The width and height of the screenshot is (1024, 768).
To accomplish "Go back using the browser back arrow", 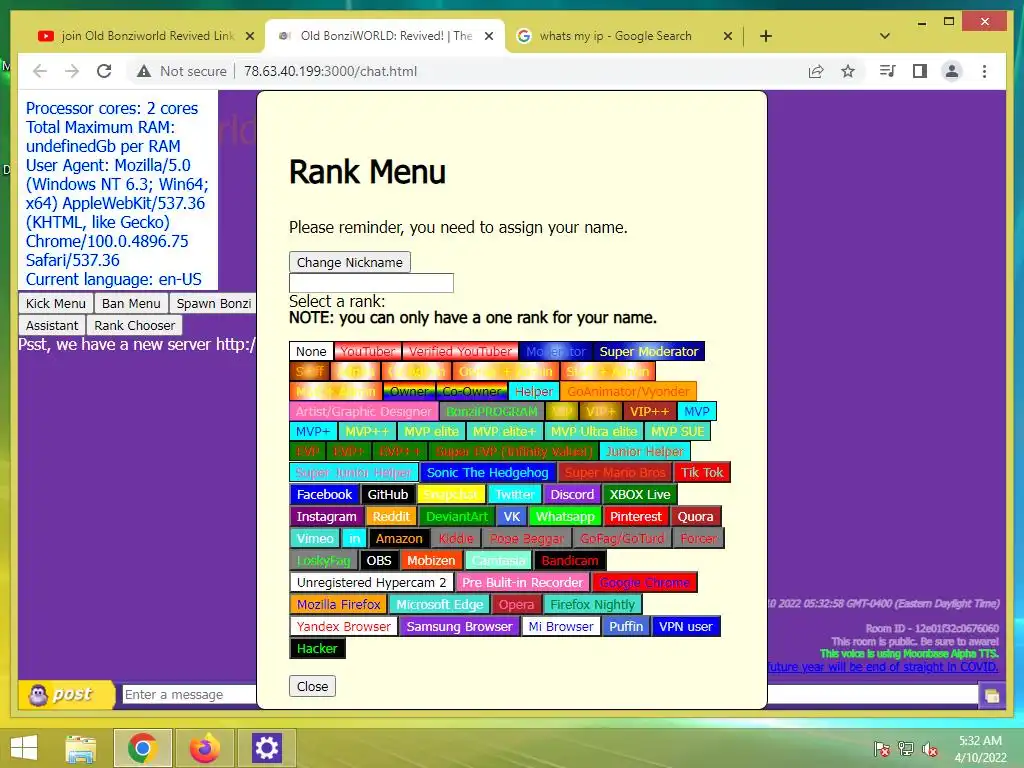I will tap(40, 71).
